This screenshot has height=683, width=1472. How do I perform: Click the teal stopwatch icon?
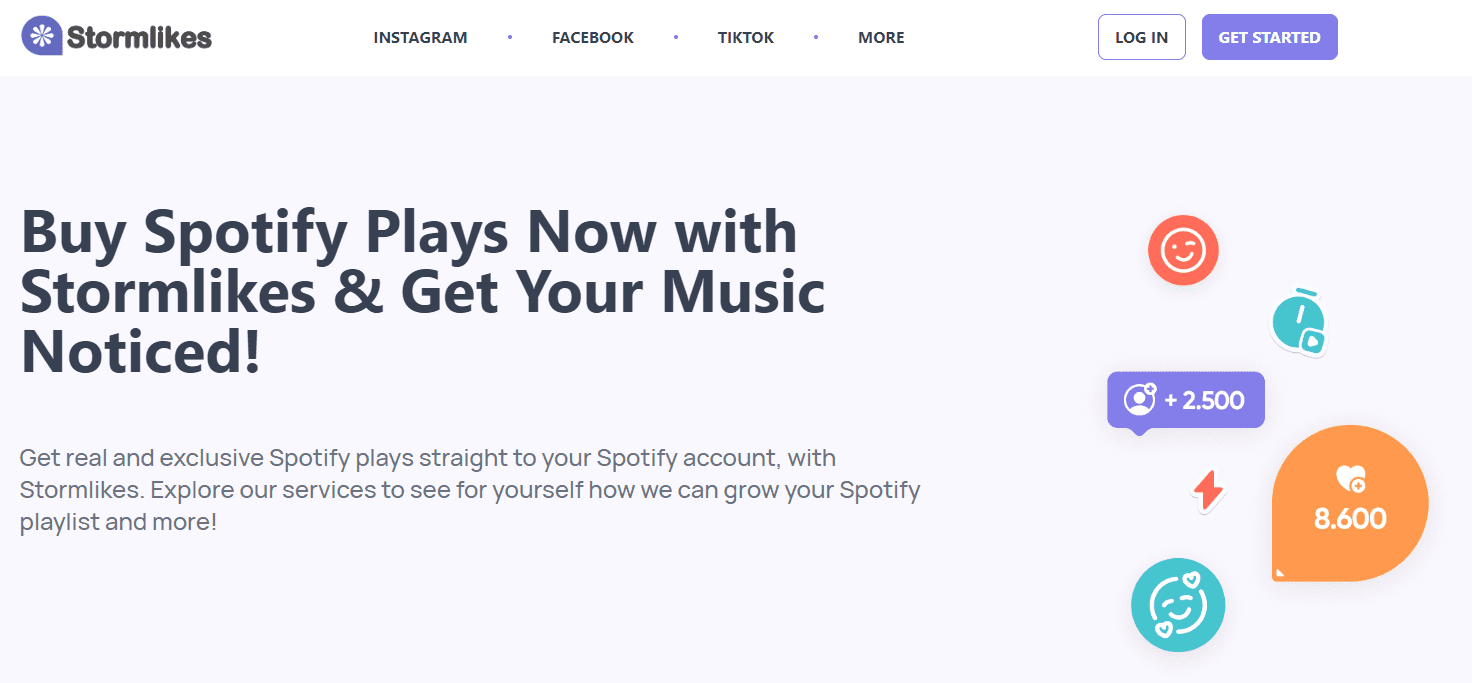coord(1298,322)
